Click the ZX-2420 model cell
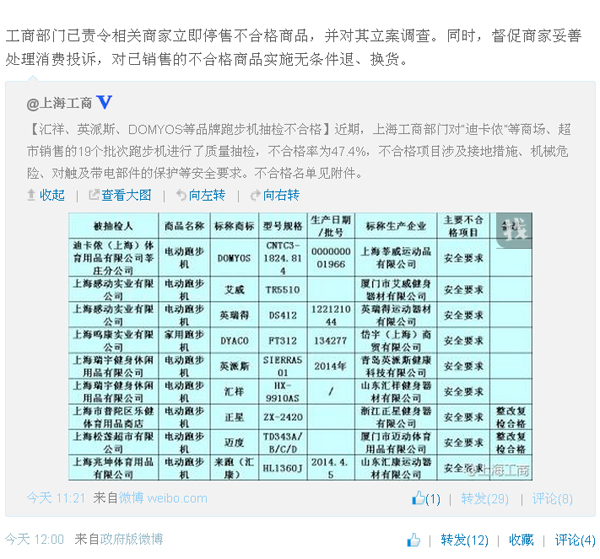The width and height of the screenshot is (600, 559). (x=283, y=417)
